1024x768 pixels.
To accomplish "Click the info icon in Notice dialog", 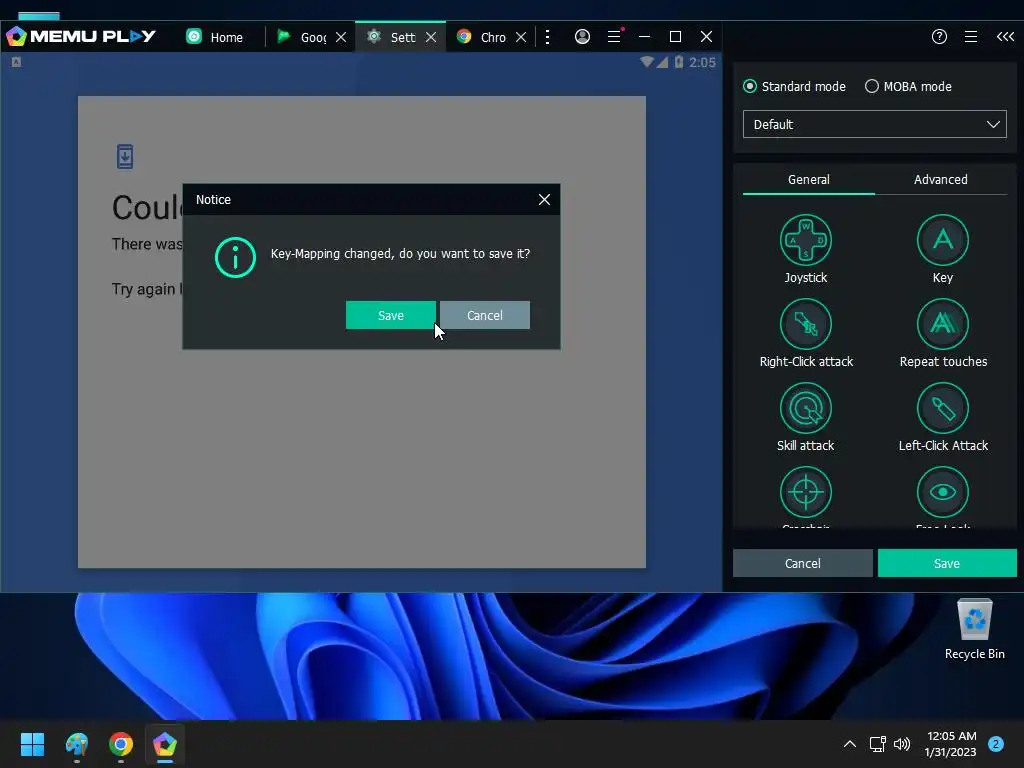I will coord(235,257).
